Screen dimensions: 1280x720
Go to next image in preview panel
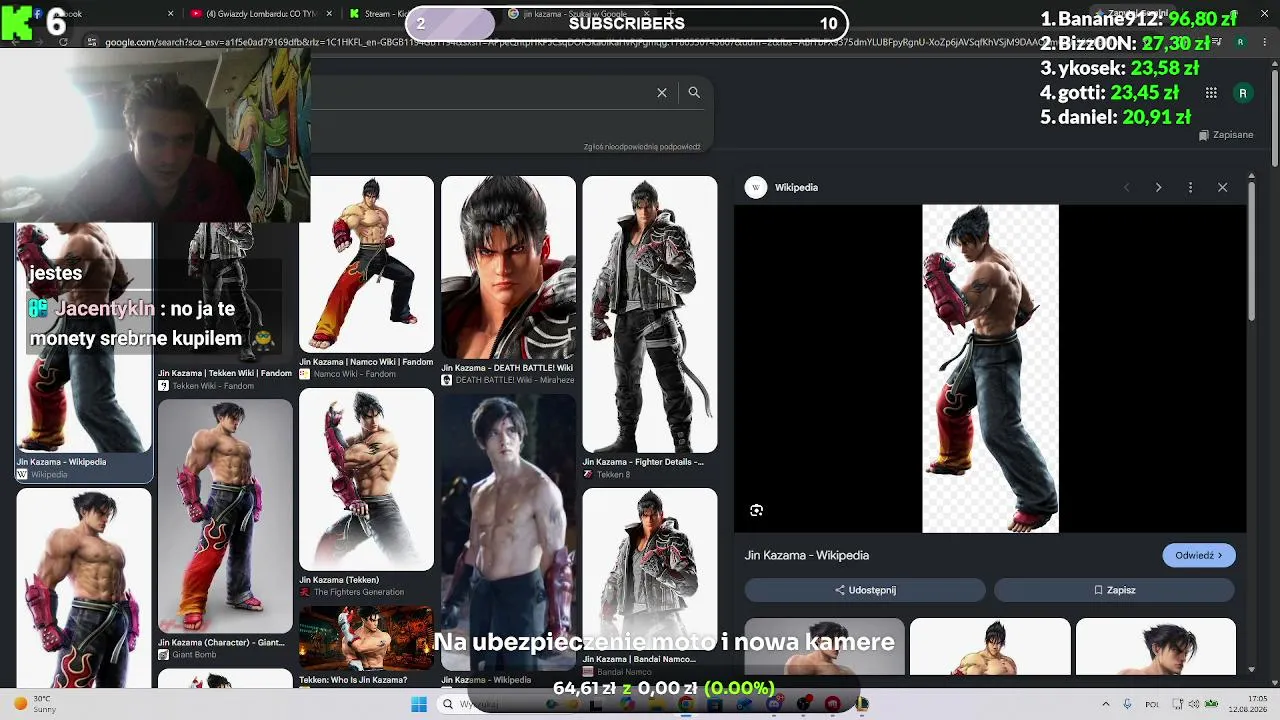1158,187
